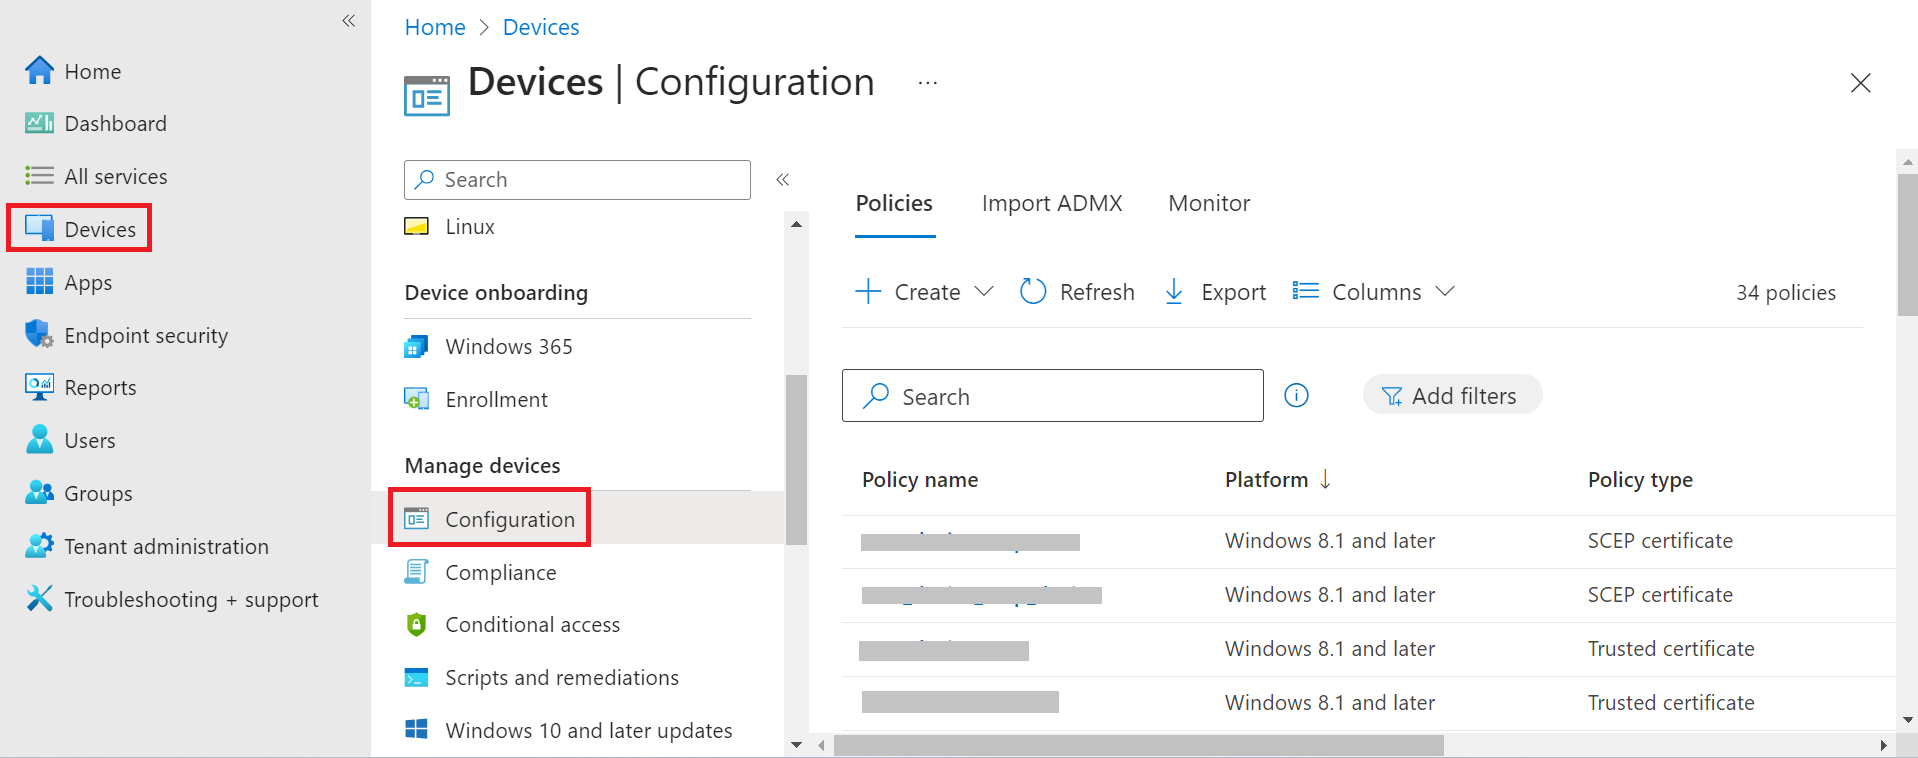Collapse the main left navigation sidebar

(349, 21)
